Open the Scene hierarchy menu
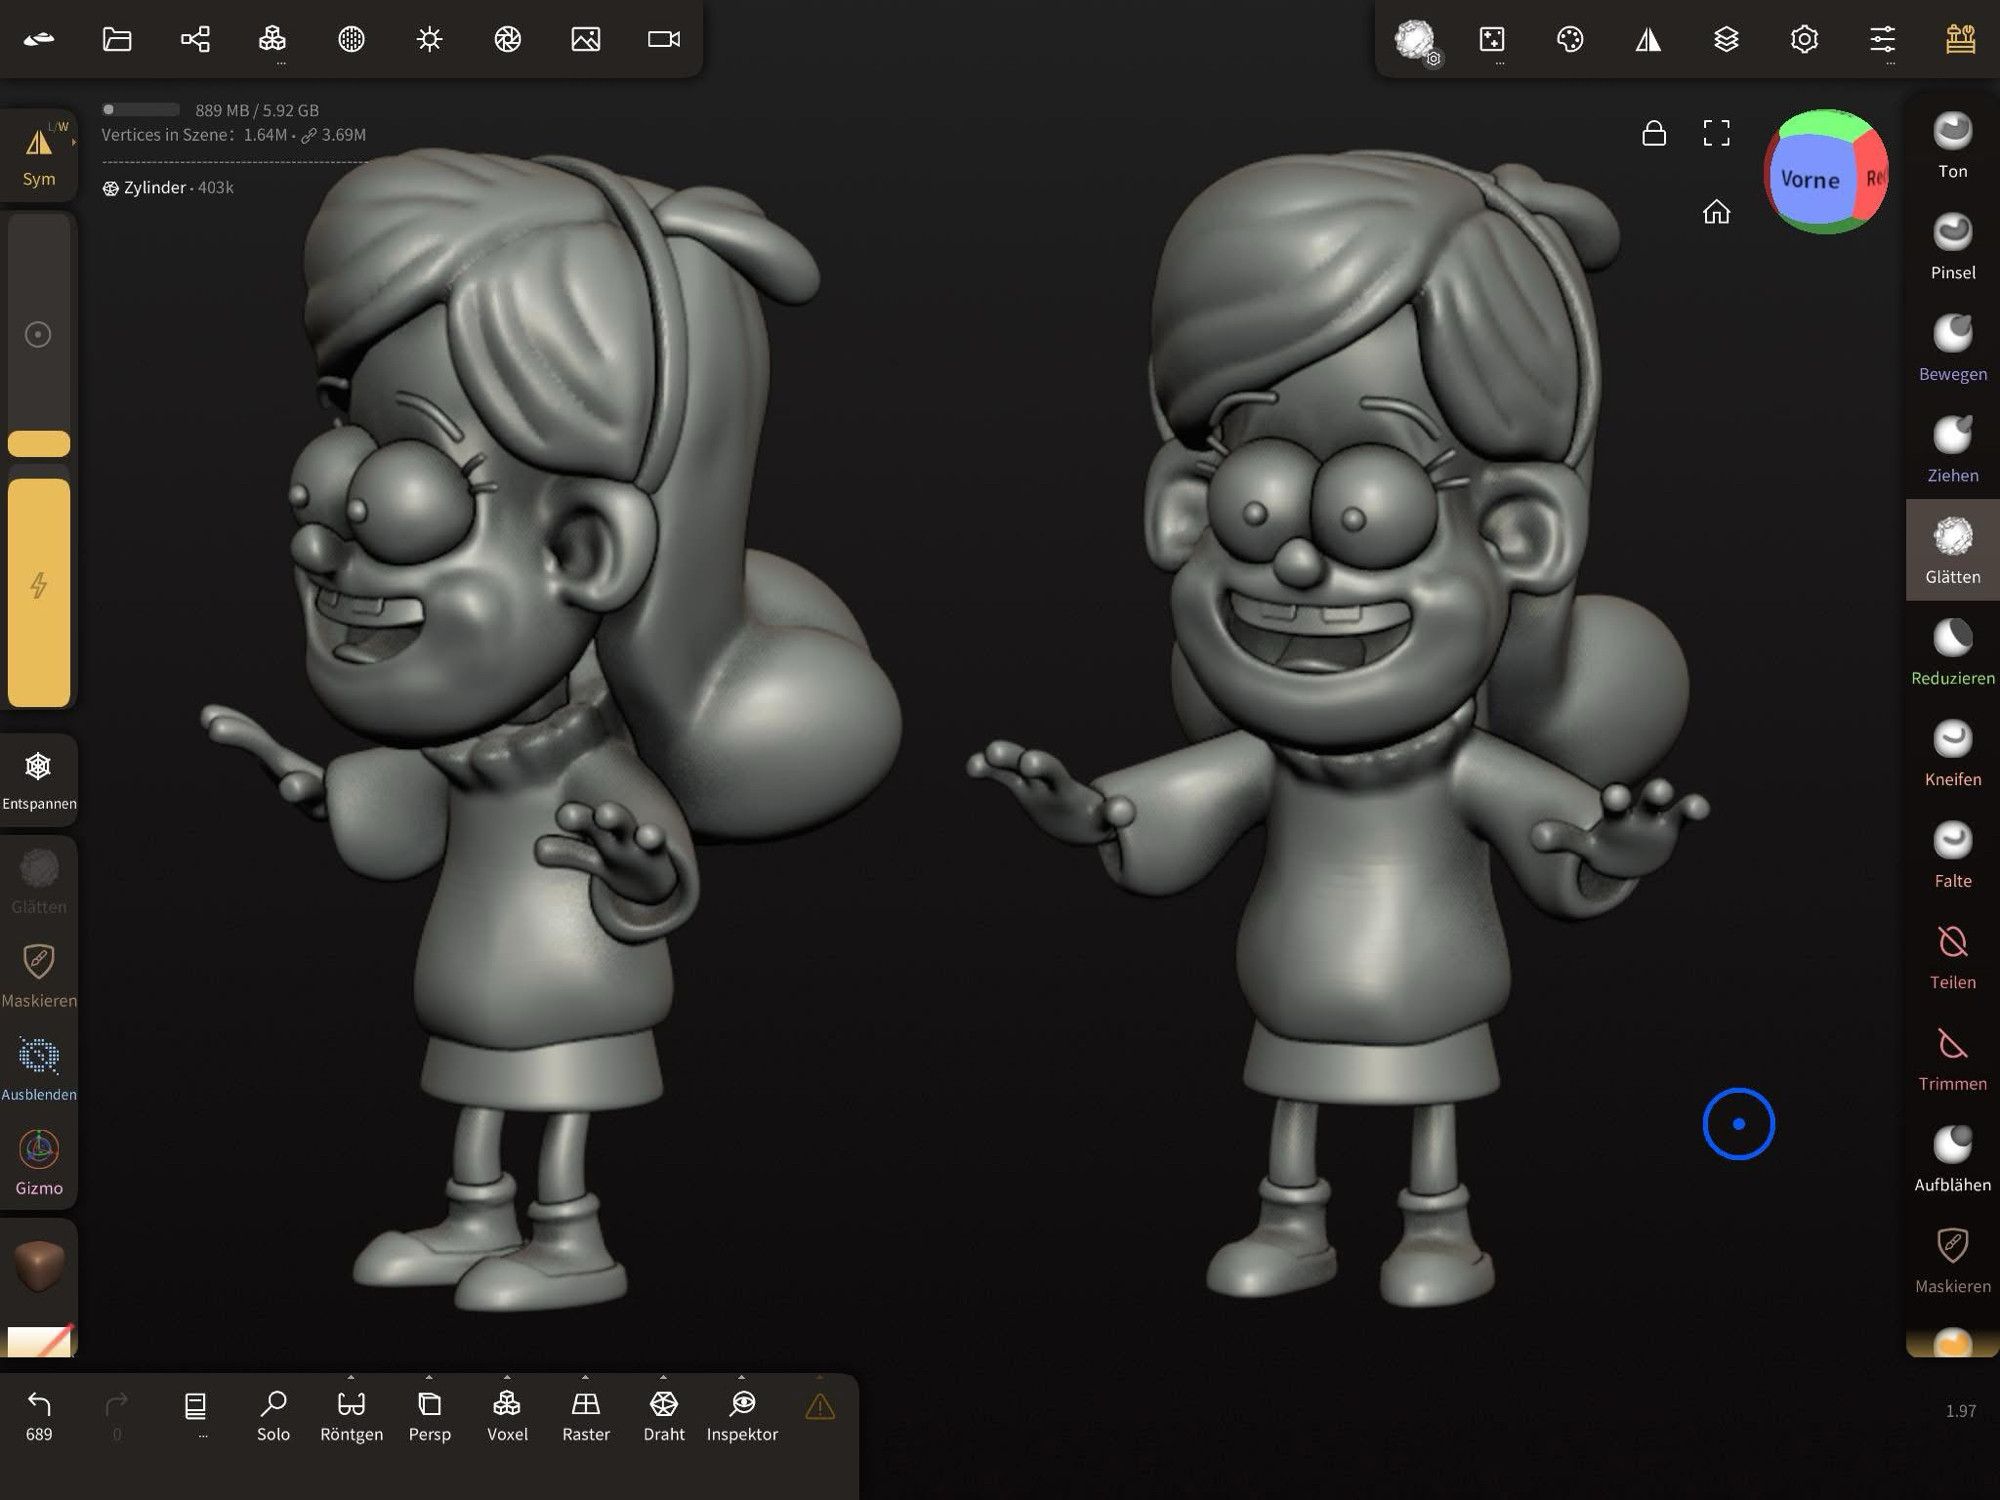This screenshot has width=2000, height=1500. 195,39
